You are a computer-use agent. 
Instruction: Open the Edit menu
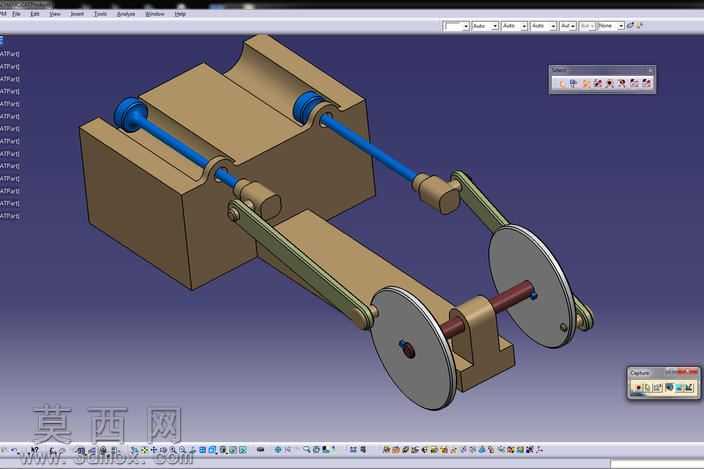tap(35, 14)
